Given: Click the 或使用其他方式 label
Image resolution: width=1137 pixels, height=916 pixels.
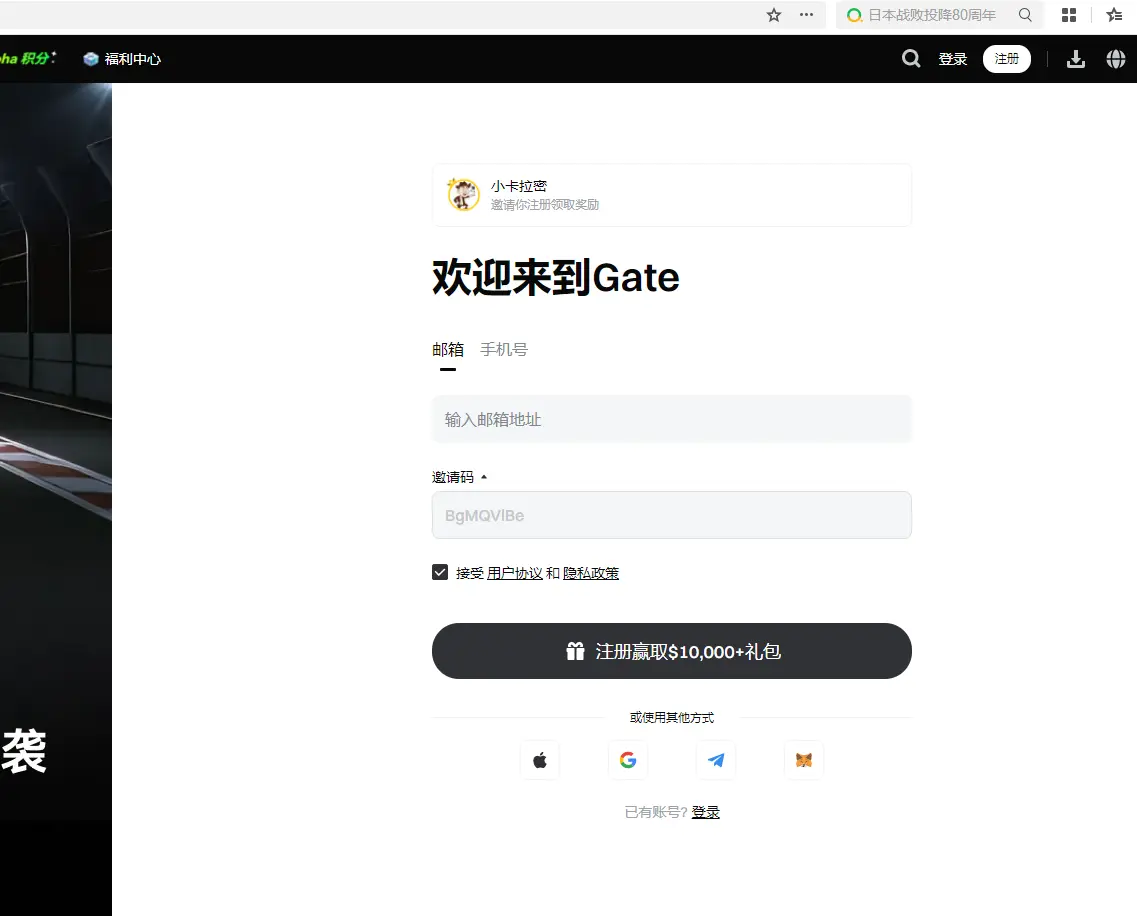Looking at the screenshot, I should pyautogui.click(x=671, y=717).
